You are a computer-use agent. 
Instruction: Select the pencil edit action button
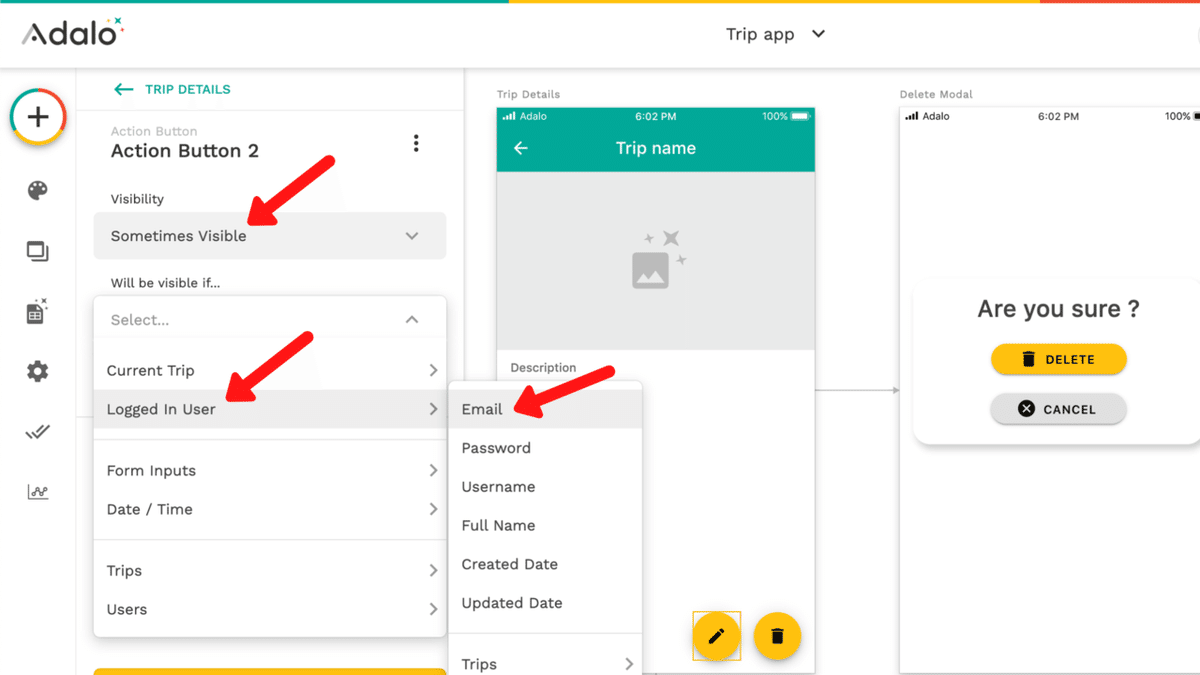tap(717, 636)
